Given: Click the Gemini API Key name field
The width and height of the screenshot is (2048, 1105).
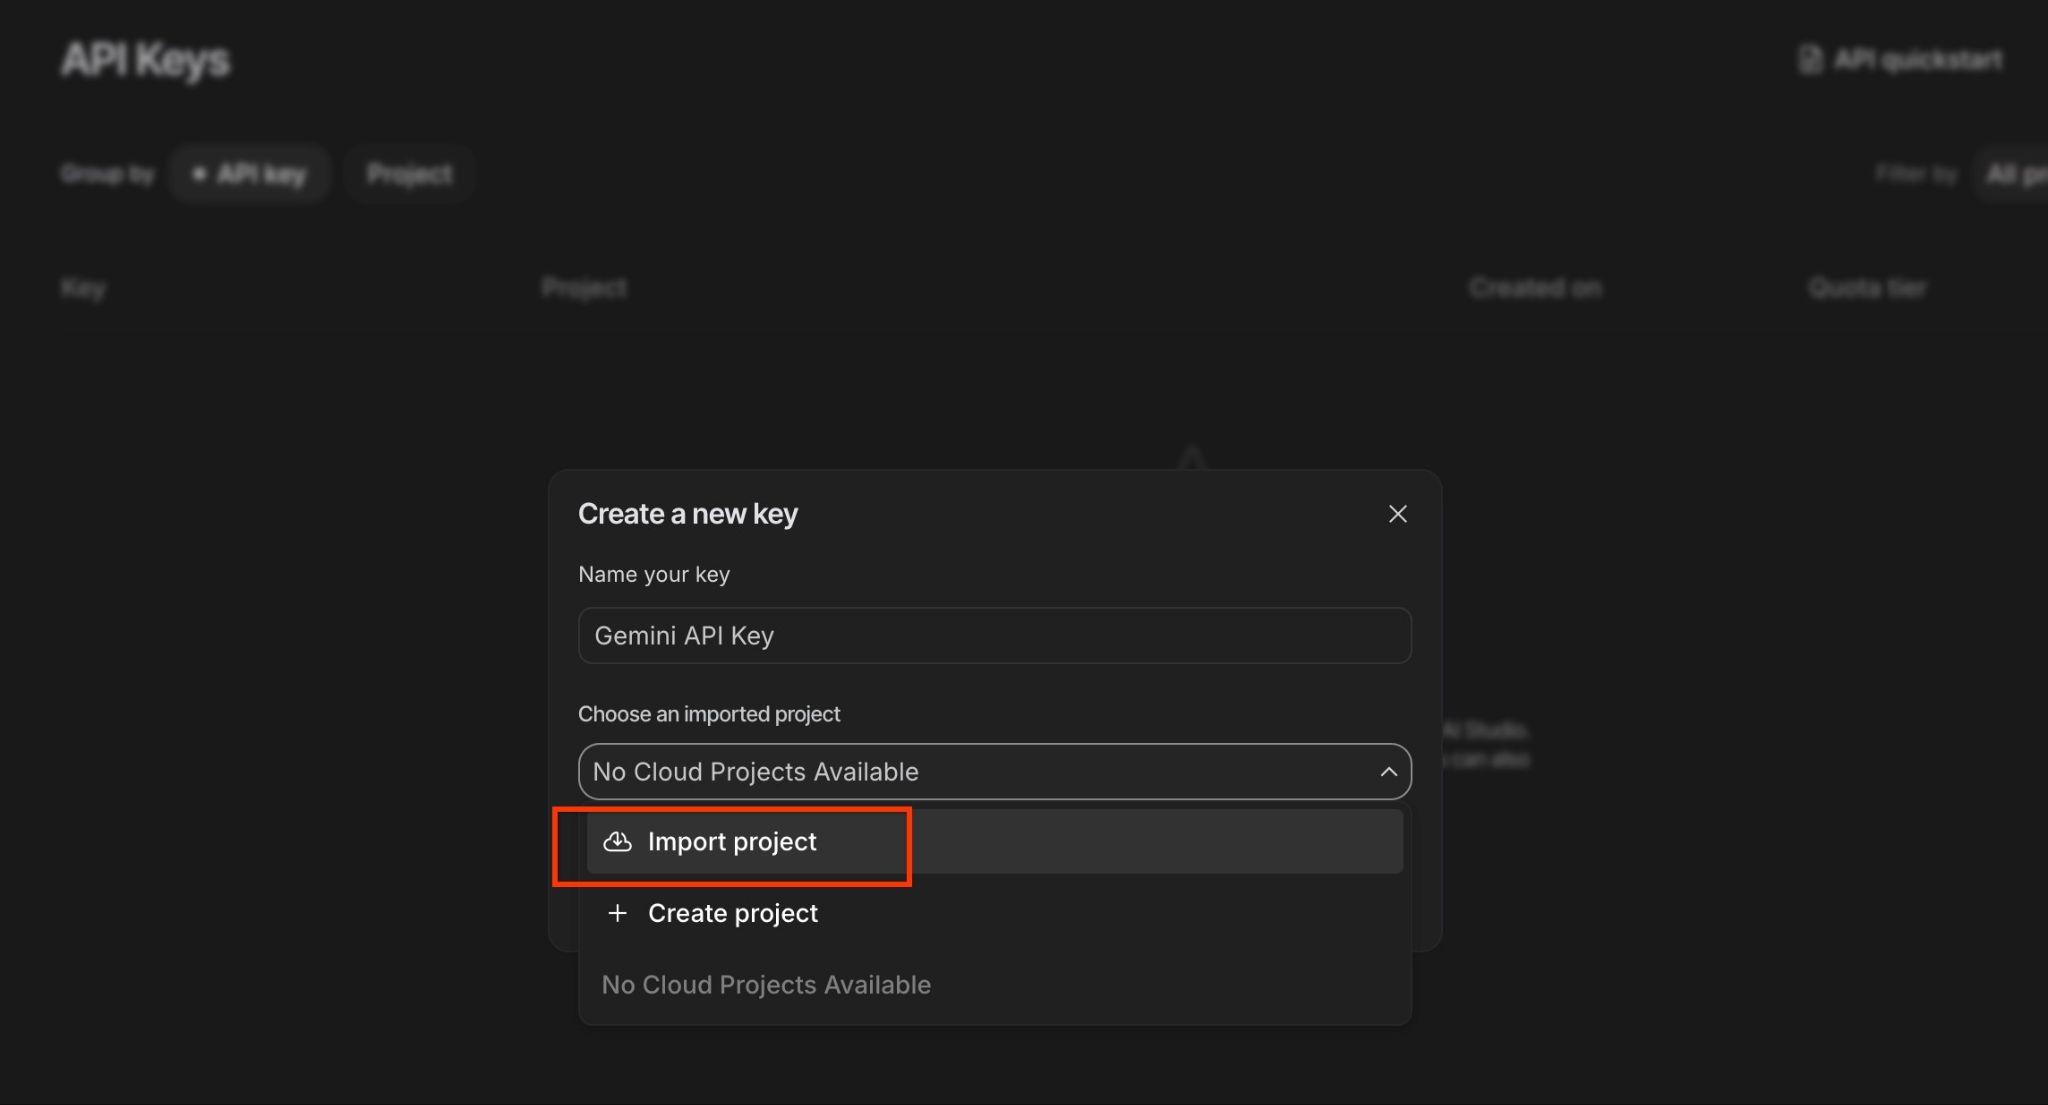Looking at the screenshot, I should point(994,636).
